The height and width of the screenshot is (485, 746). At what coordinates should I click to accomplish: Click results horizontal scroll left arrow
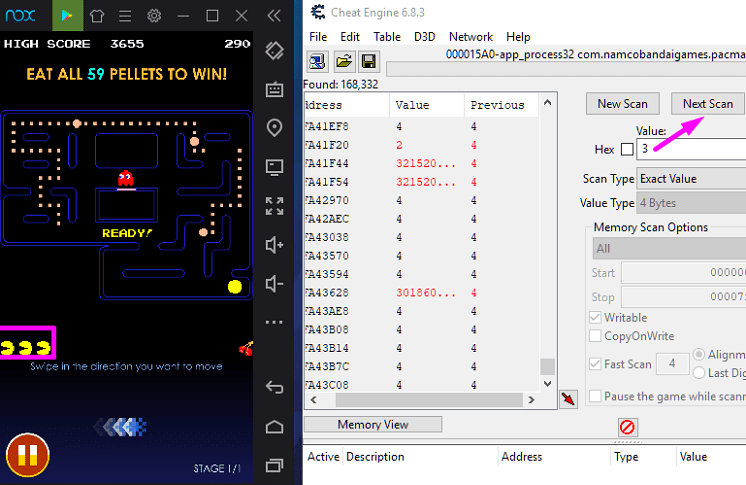point(313,400)
